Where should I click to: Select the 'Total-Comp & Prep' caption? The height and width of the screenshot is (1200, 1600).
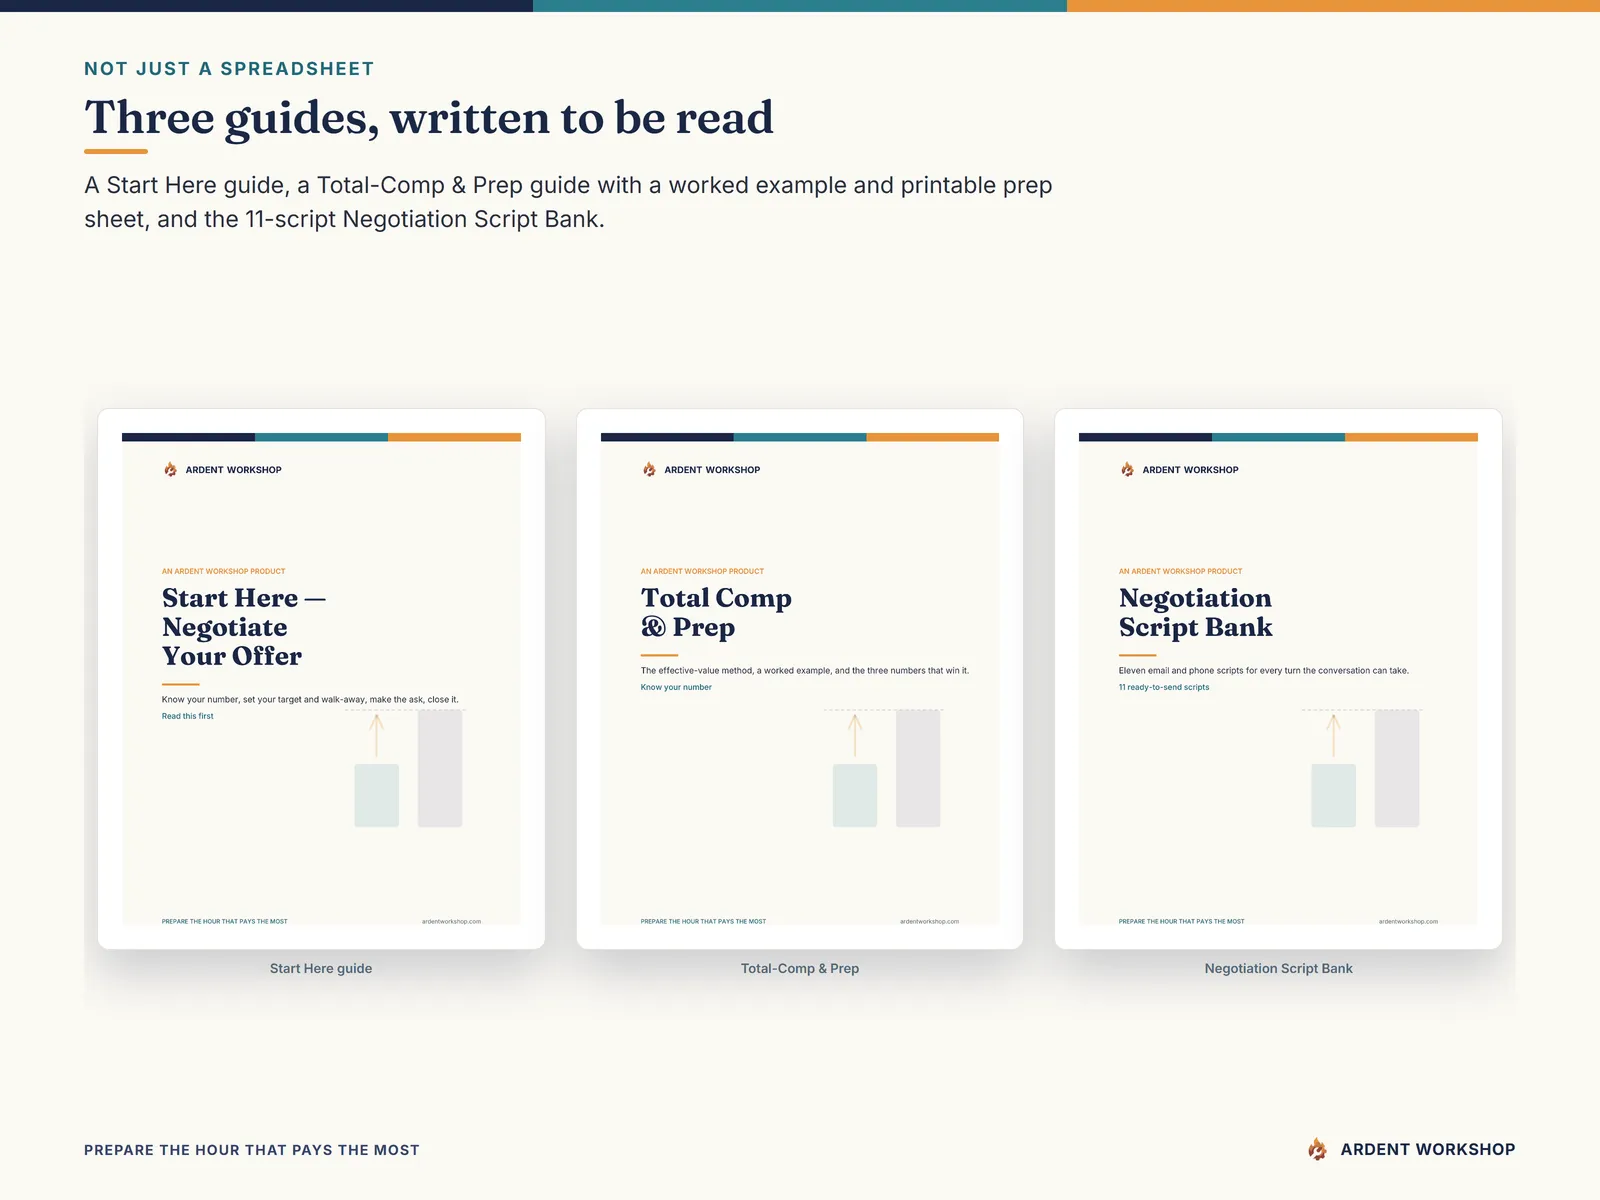point(800,968)
